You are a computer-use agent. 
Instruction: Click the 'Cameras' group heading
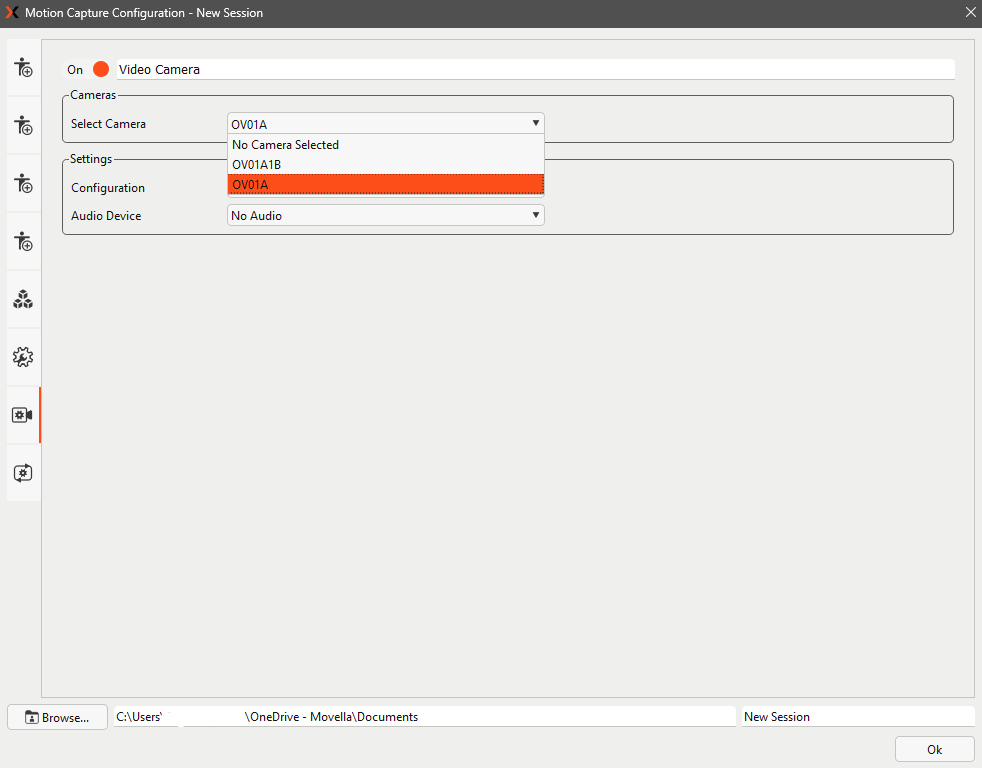(x=93, y=95)
